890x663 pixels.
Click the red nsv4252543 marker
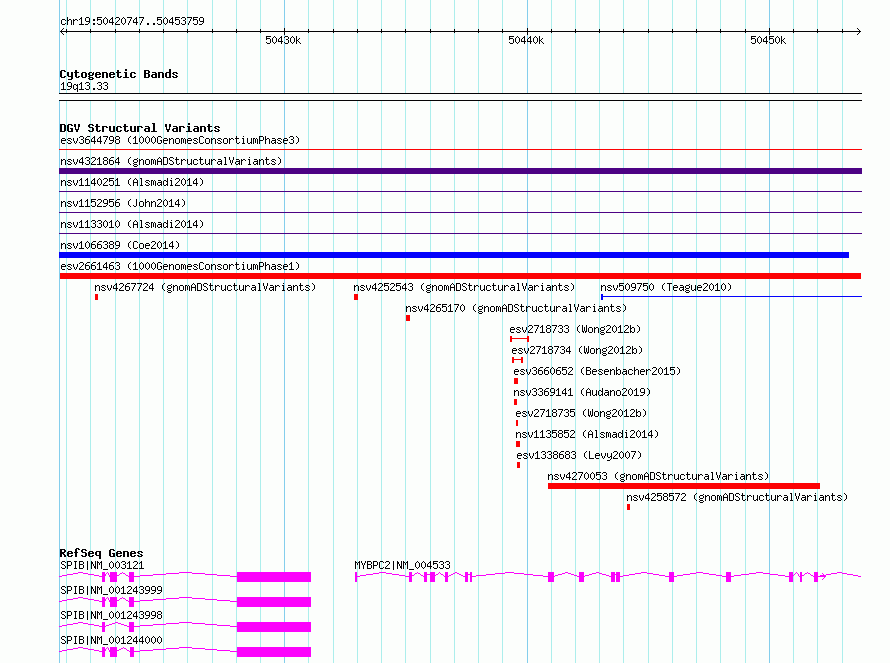356,297
